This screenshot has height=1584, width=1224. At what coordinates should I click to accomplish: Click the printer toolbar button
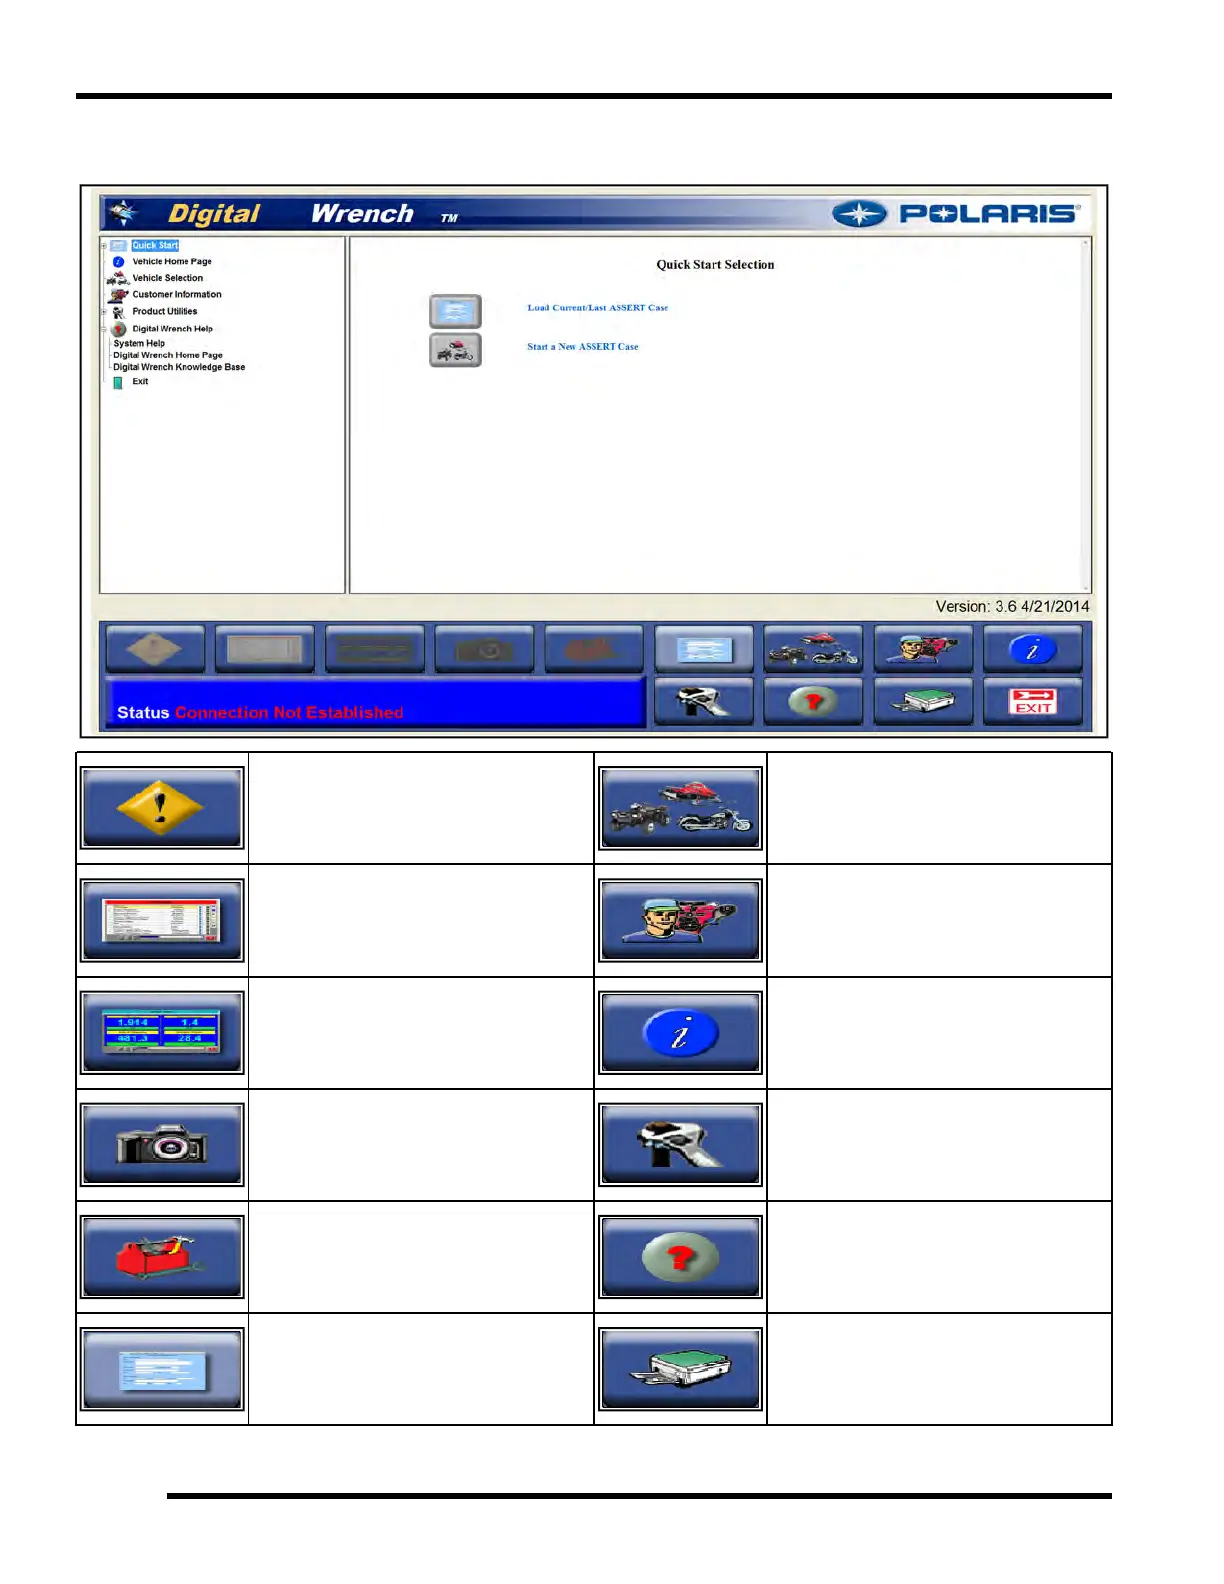pos(923,701)
